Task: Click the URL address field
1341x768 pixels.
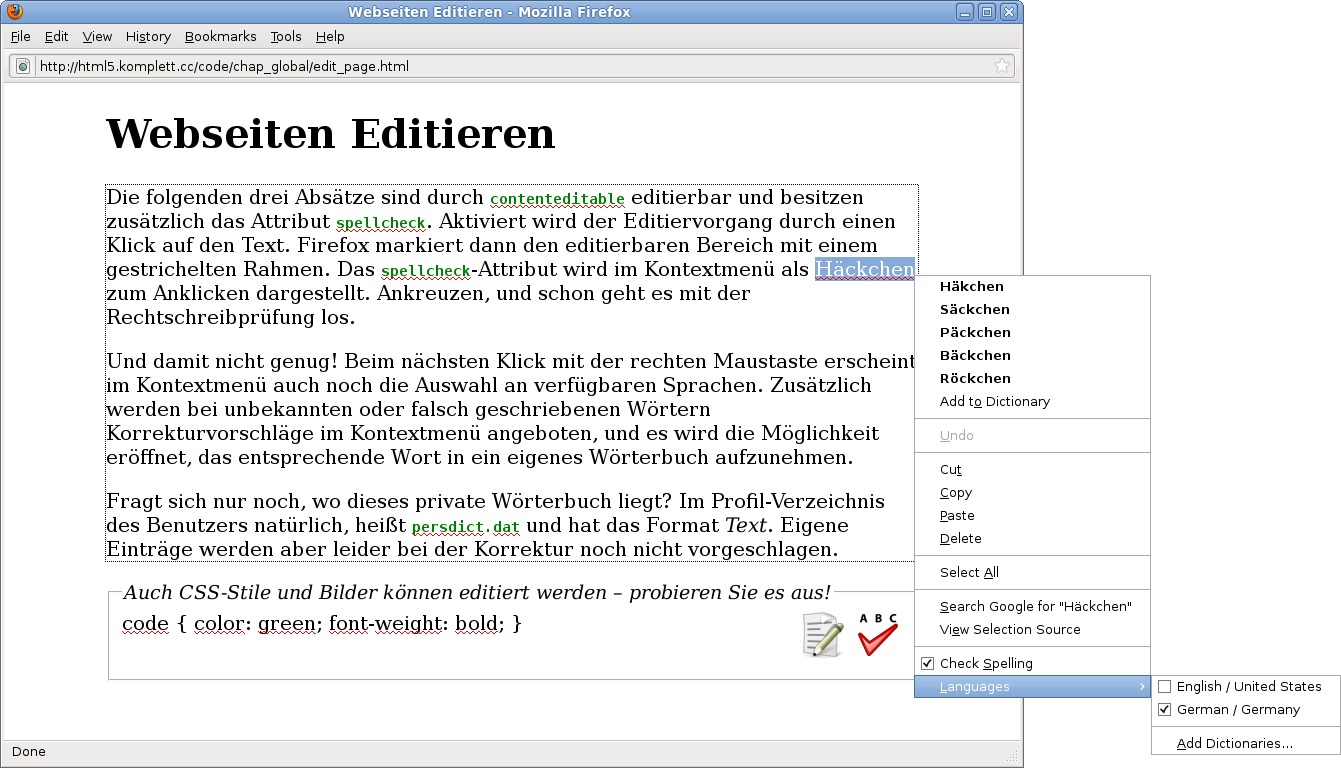Action: 500,66
